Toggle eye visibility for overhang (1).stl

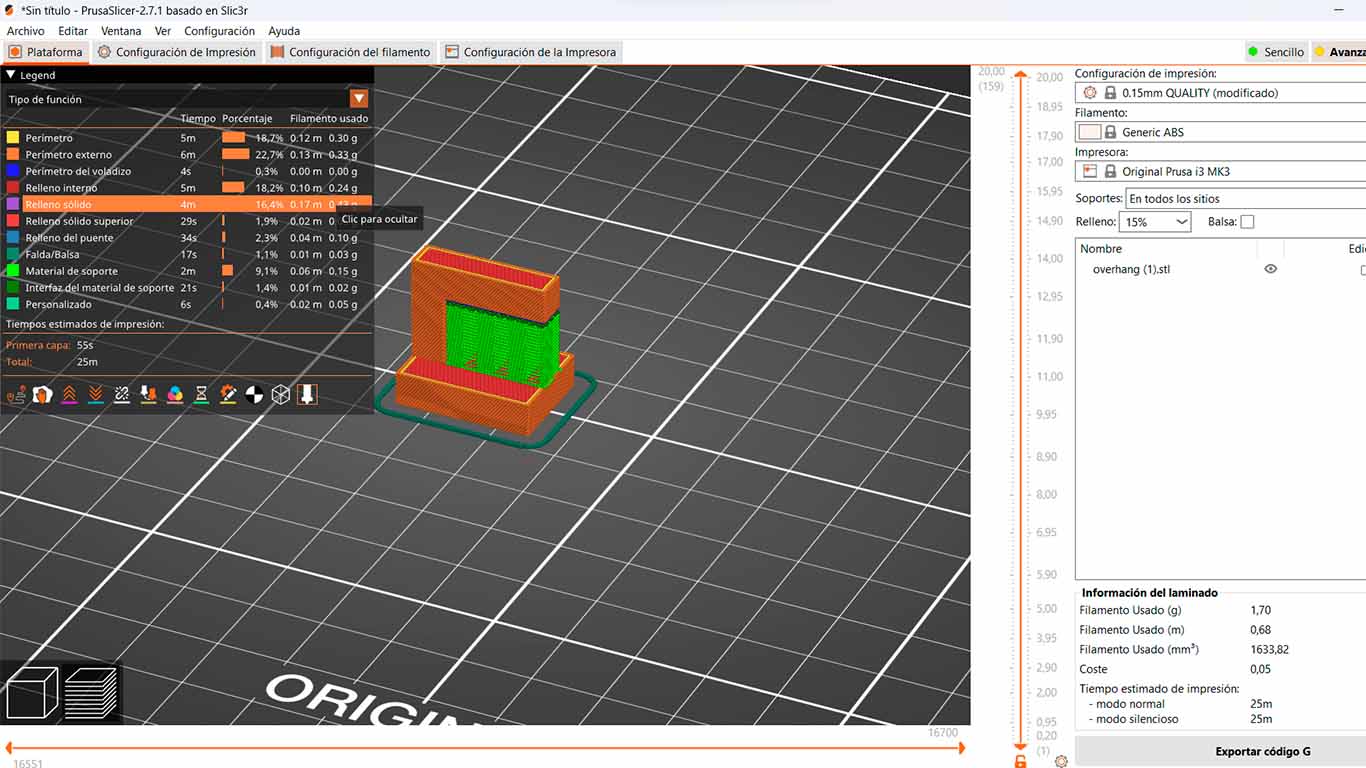[1270, 269]
